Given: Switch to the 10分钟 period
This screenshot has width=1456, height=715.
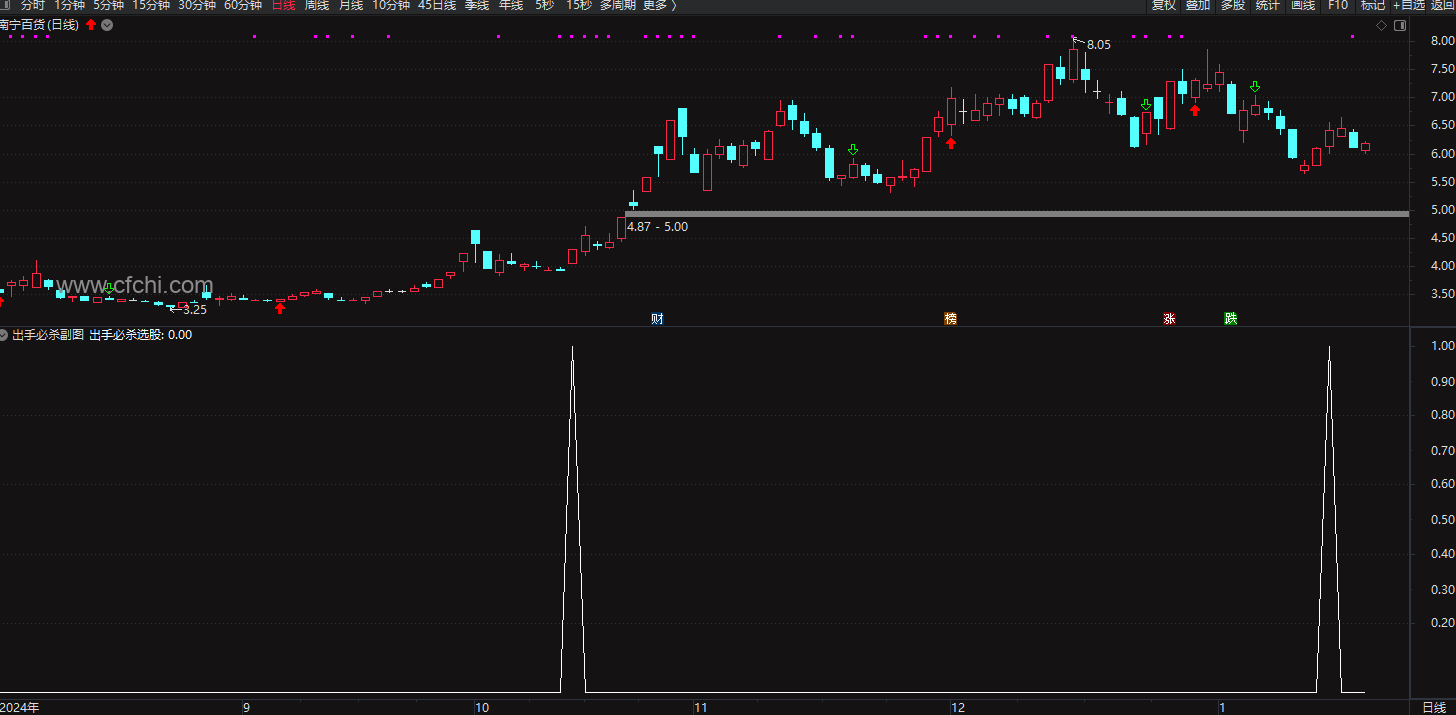Looking at the screenshot, I should 391,6.
